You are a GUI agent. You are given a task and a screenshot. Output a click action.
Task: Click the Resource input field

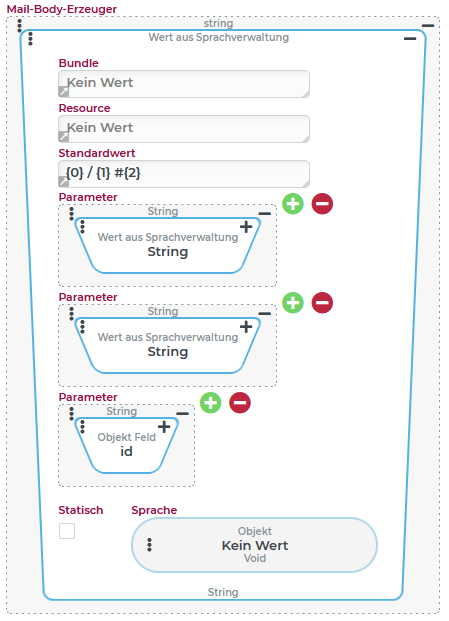click(x=184, y=129)
